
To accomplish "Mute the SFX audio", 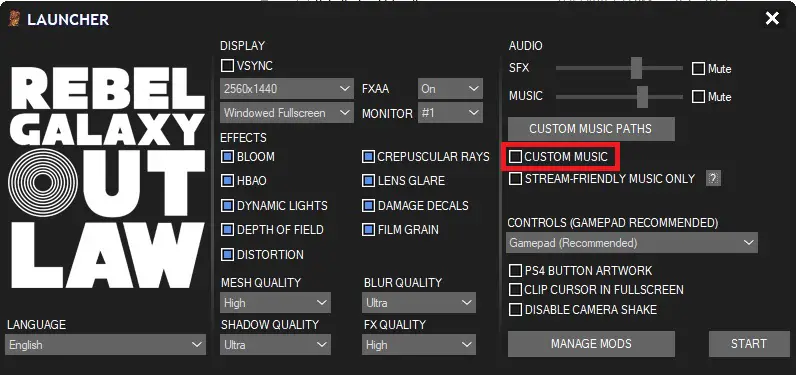I will (x=699, y=69).
